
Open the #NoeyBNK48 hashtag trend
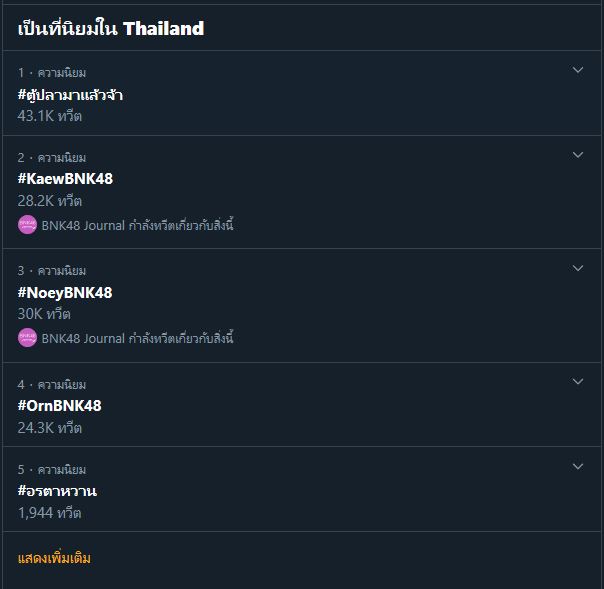[65, 293]
